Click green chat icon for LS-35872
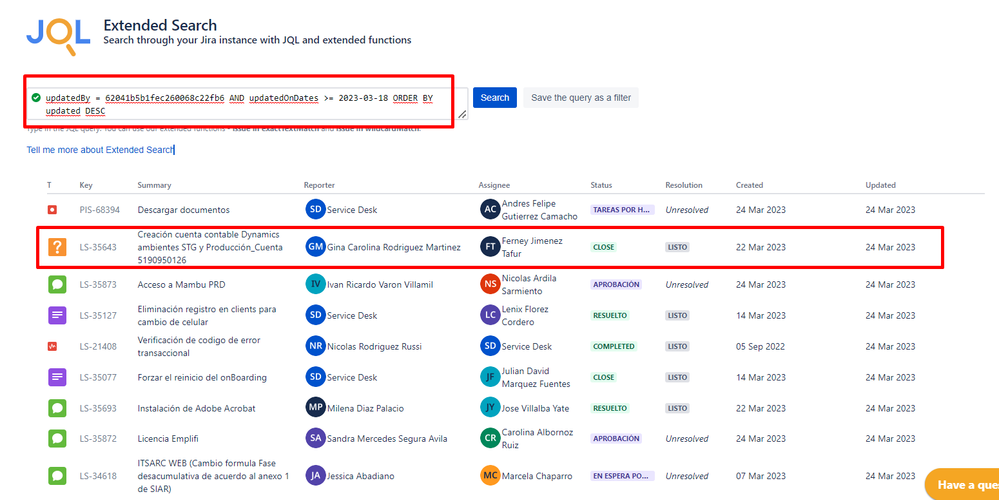 point(57,438)
